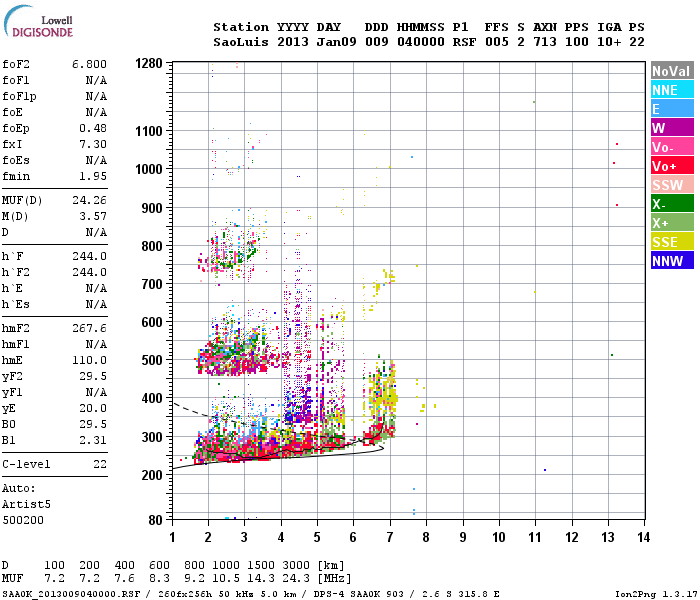This screenshot has height=600, width=700.
Task: Click the B1 value 2.31
Action: pos(93,440)
